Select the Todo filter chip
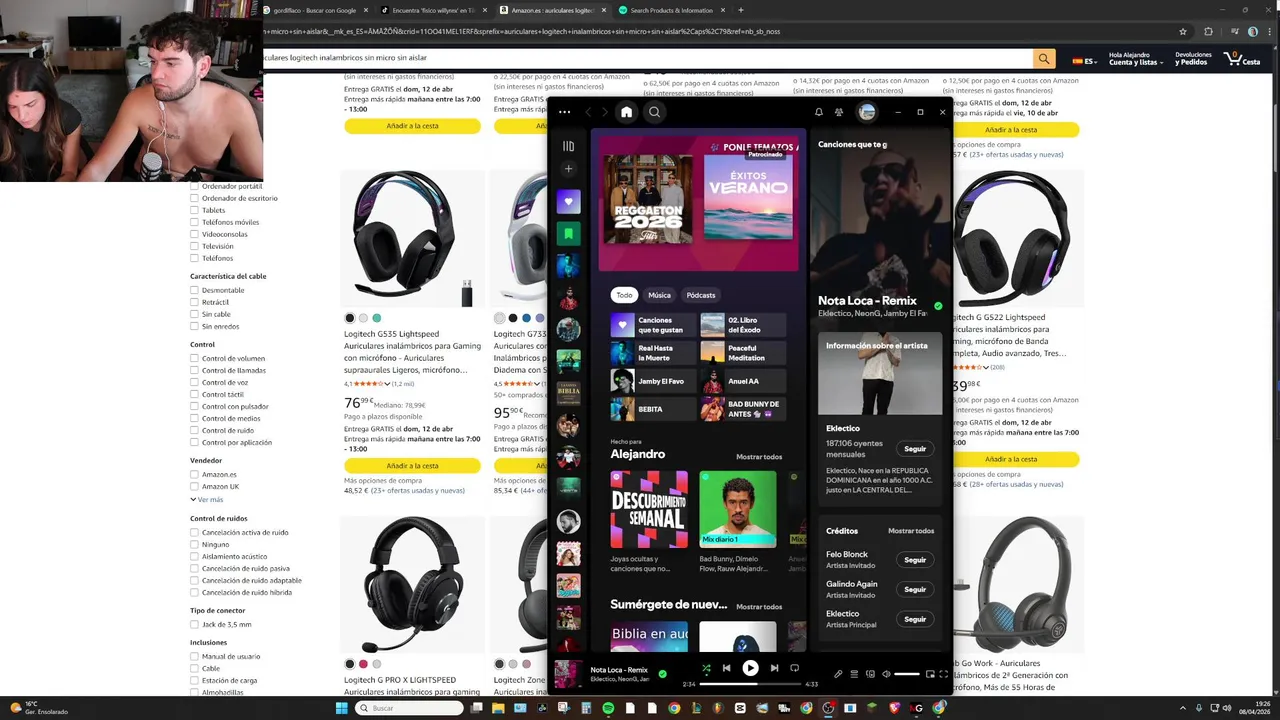 click(624, 295)
